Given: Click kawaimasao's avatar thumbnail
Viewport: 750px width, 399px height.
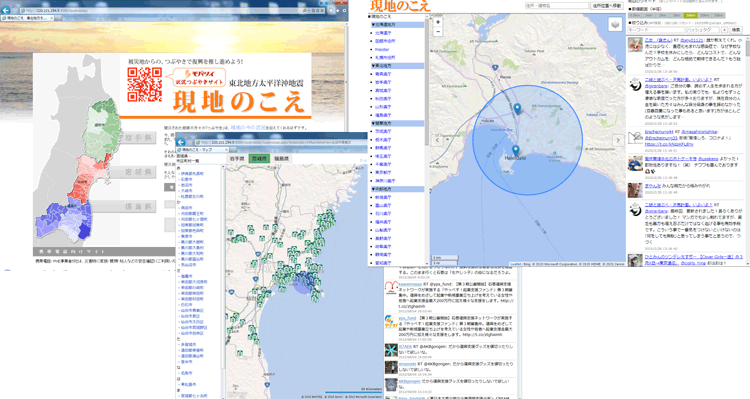Looking at the screenshot, I should 391,288.
